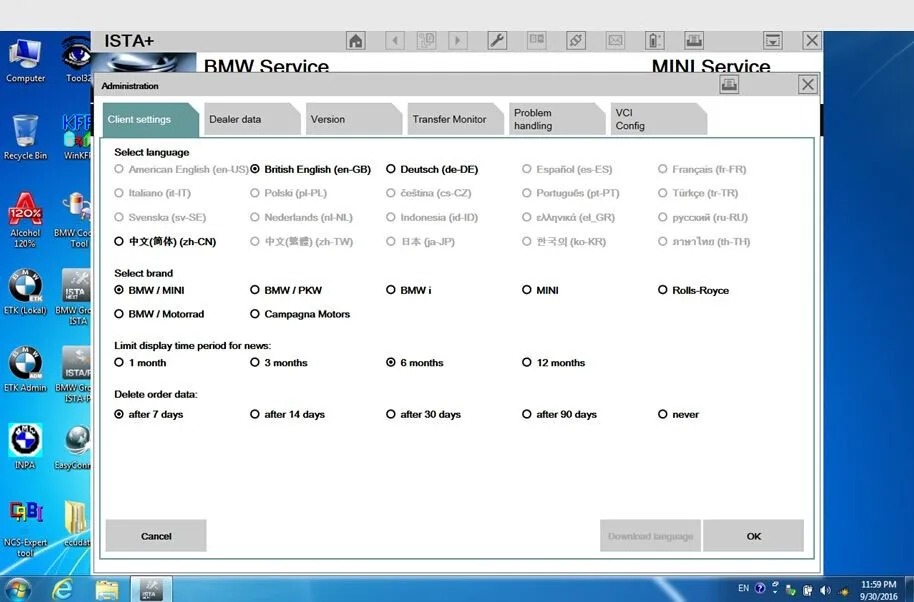
Task: Go to the ISTA+ home screen icon
Action: point(356,41)
